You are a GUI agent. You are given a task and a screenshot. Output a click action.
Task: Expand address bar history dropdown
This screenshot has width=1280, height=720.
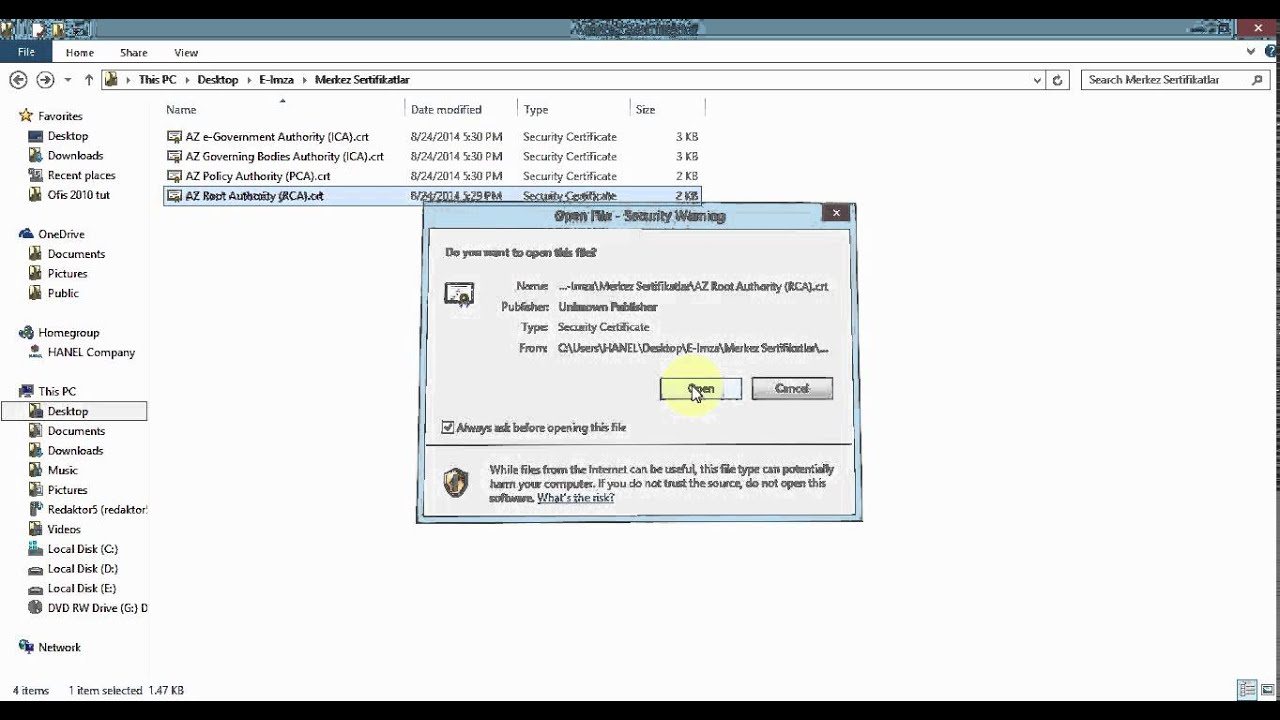1036,80
